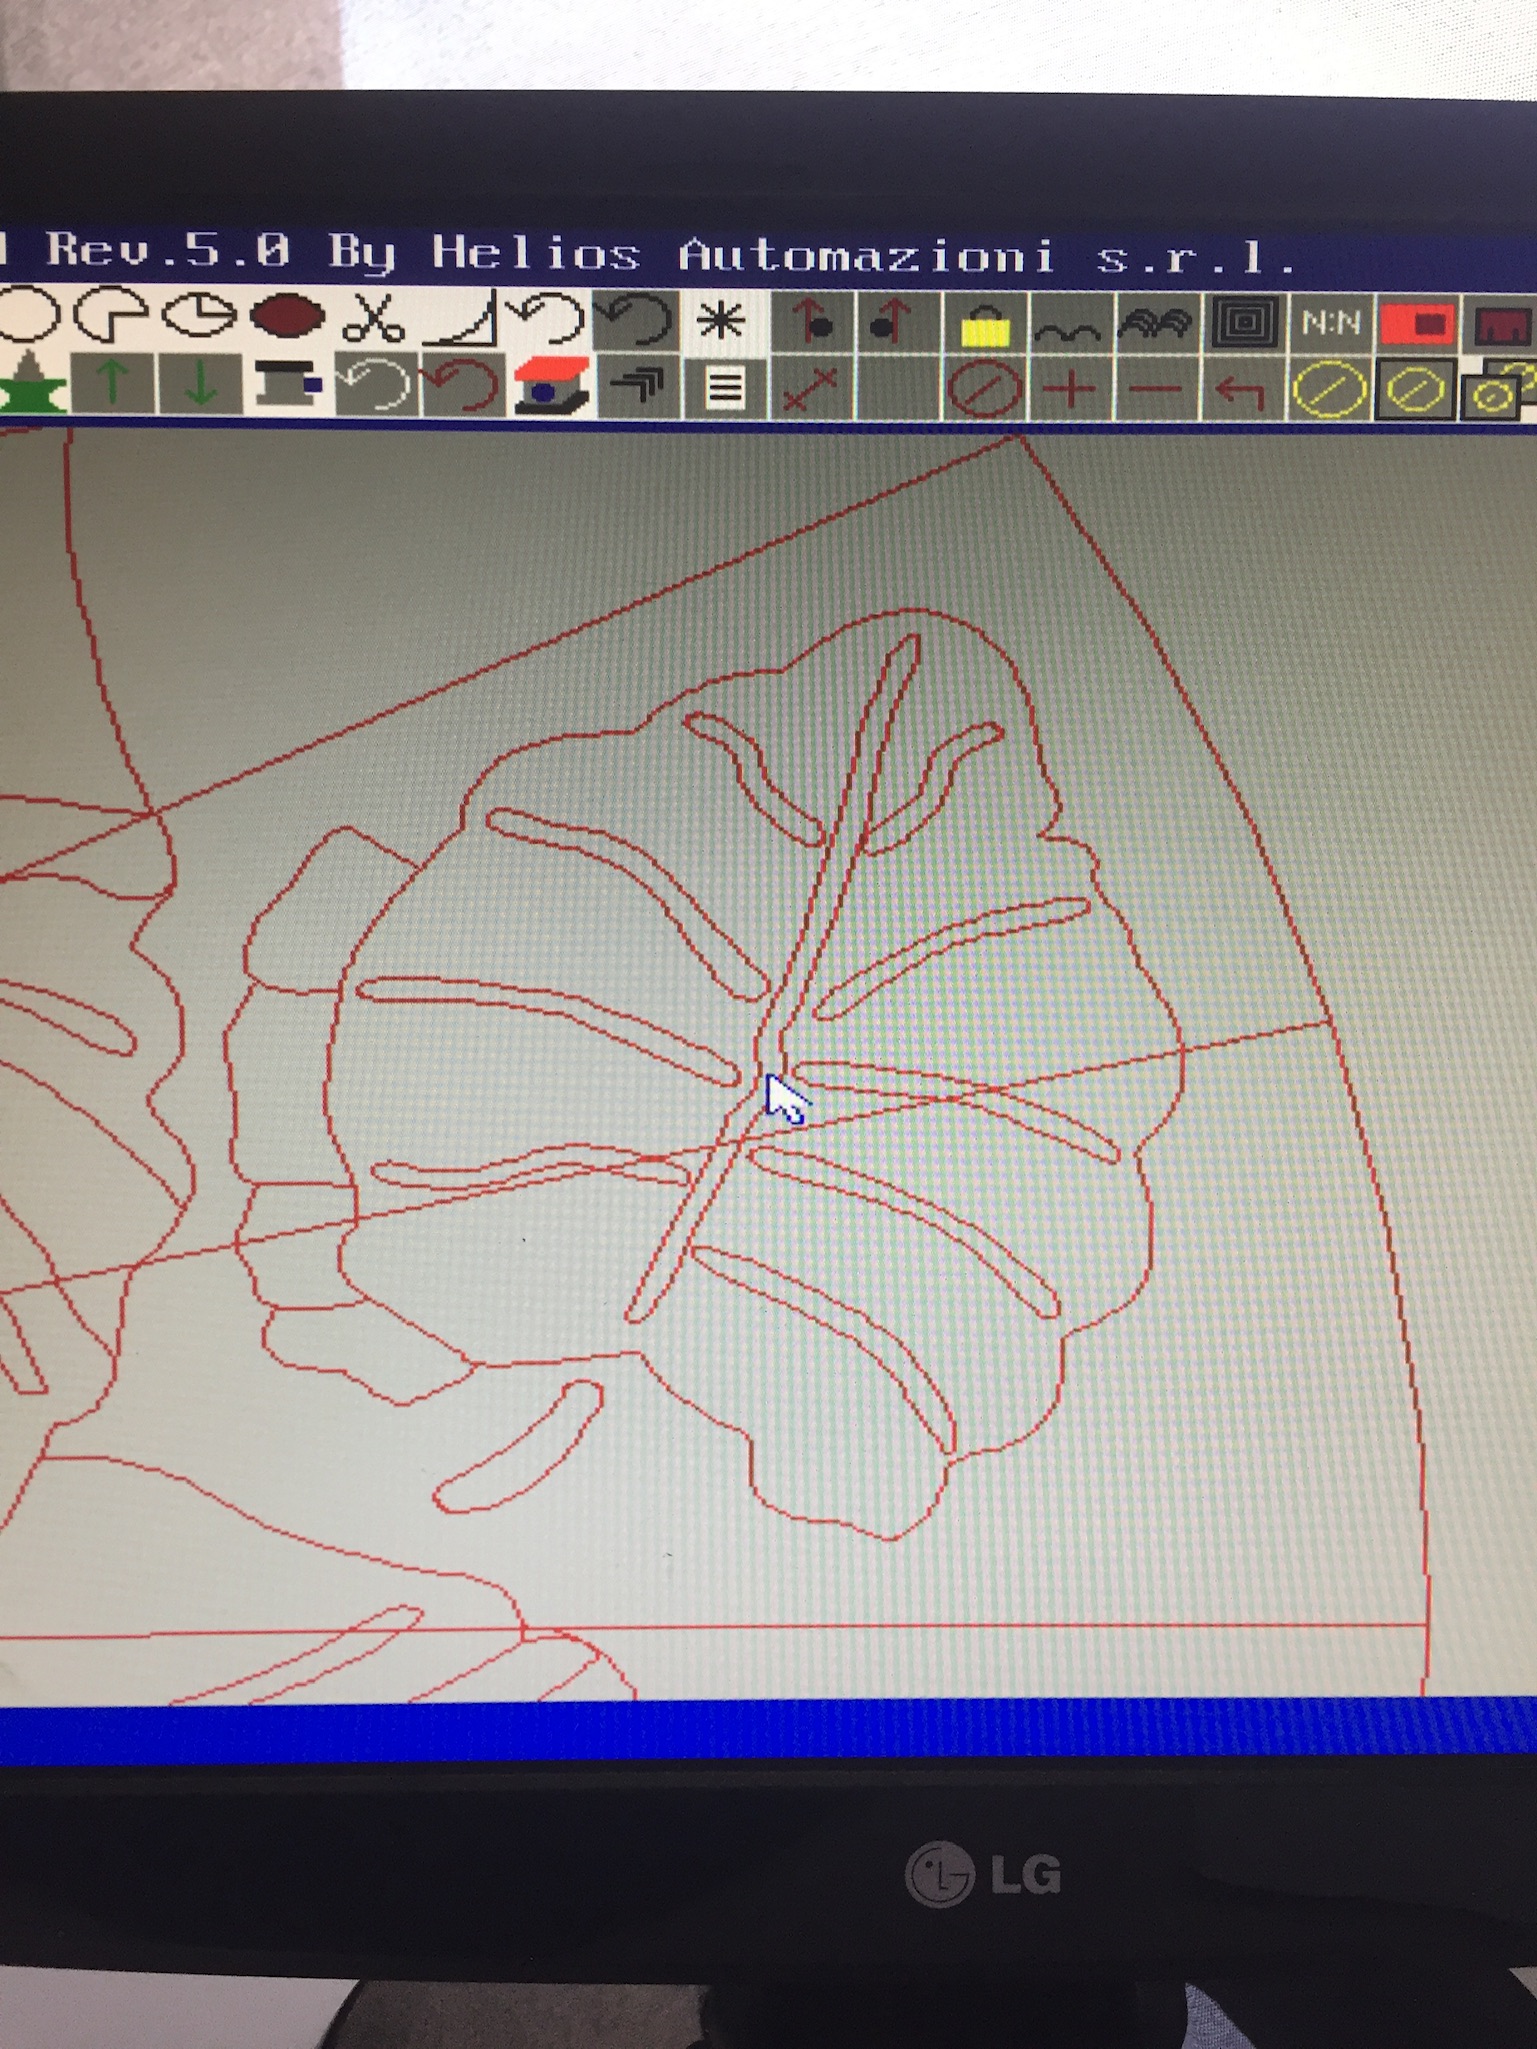Click the red plus icon

[1070, 390]
